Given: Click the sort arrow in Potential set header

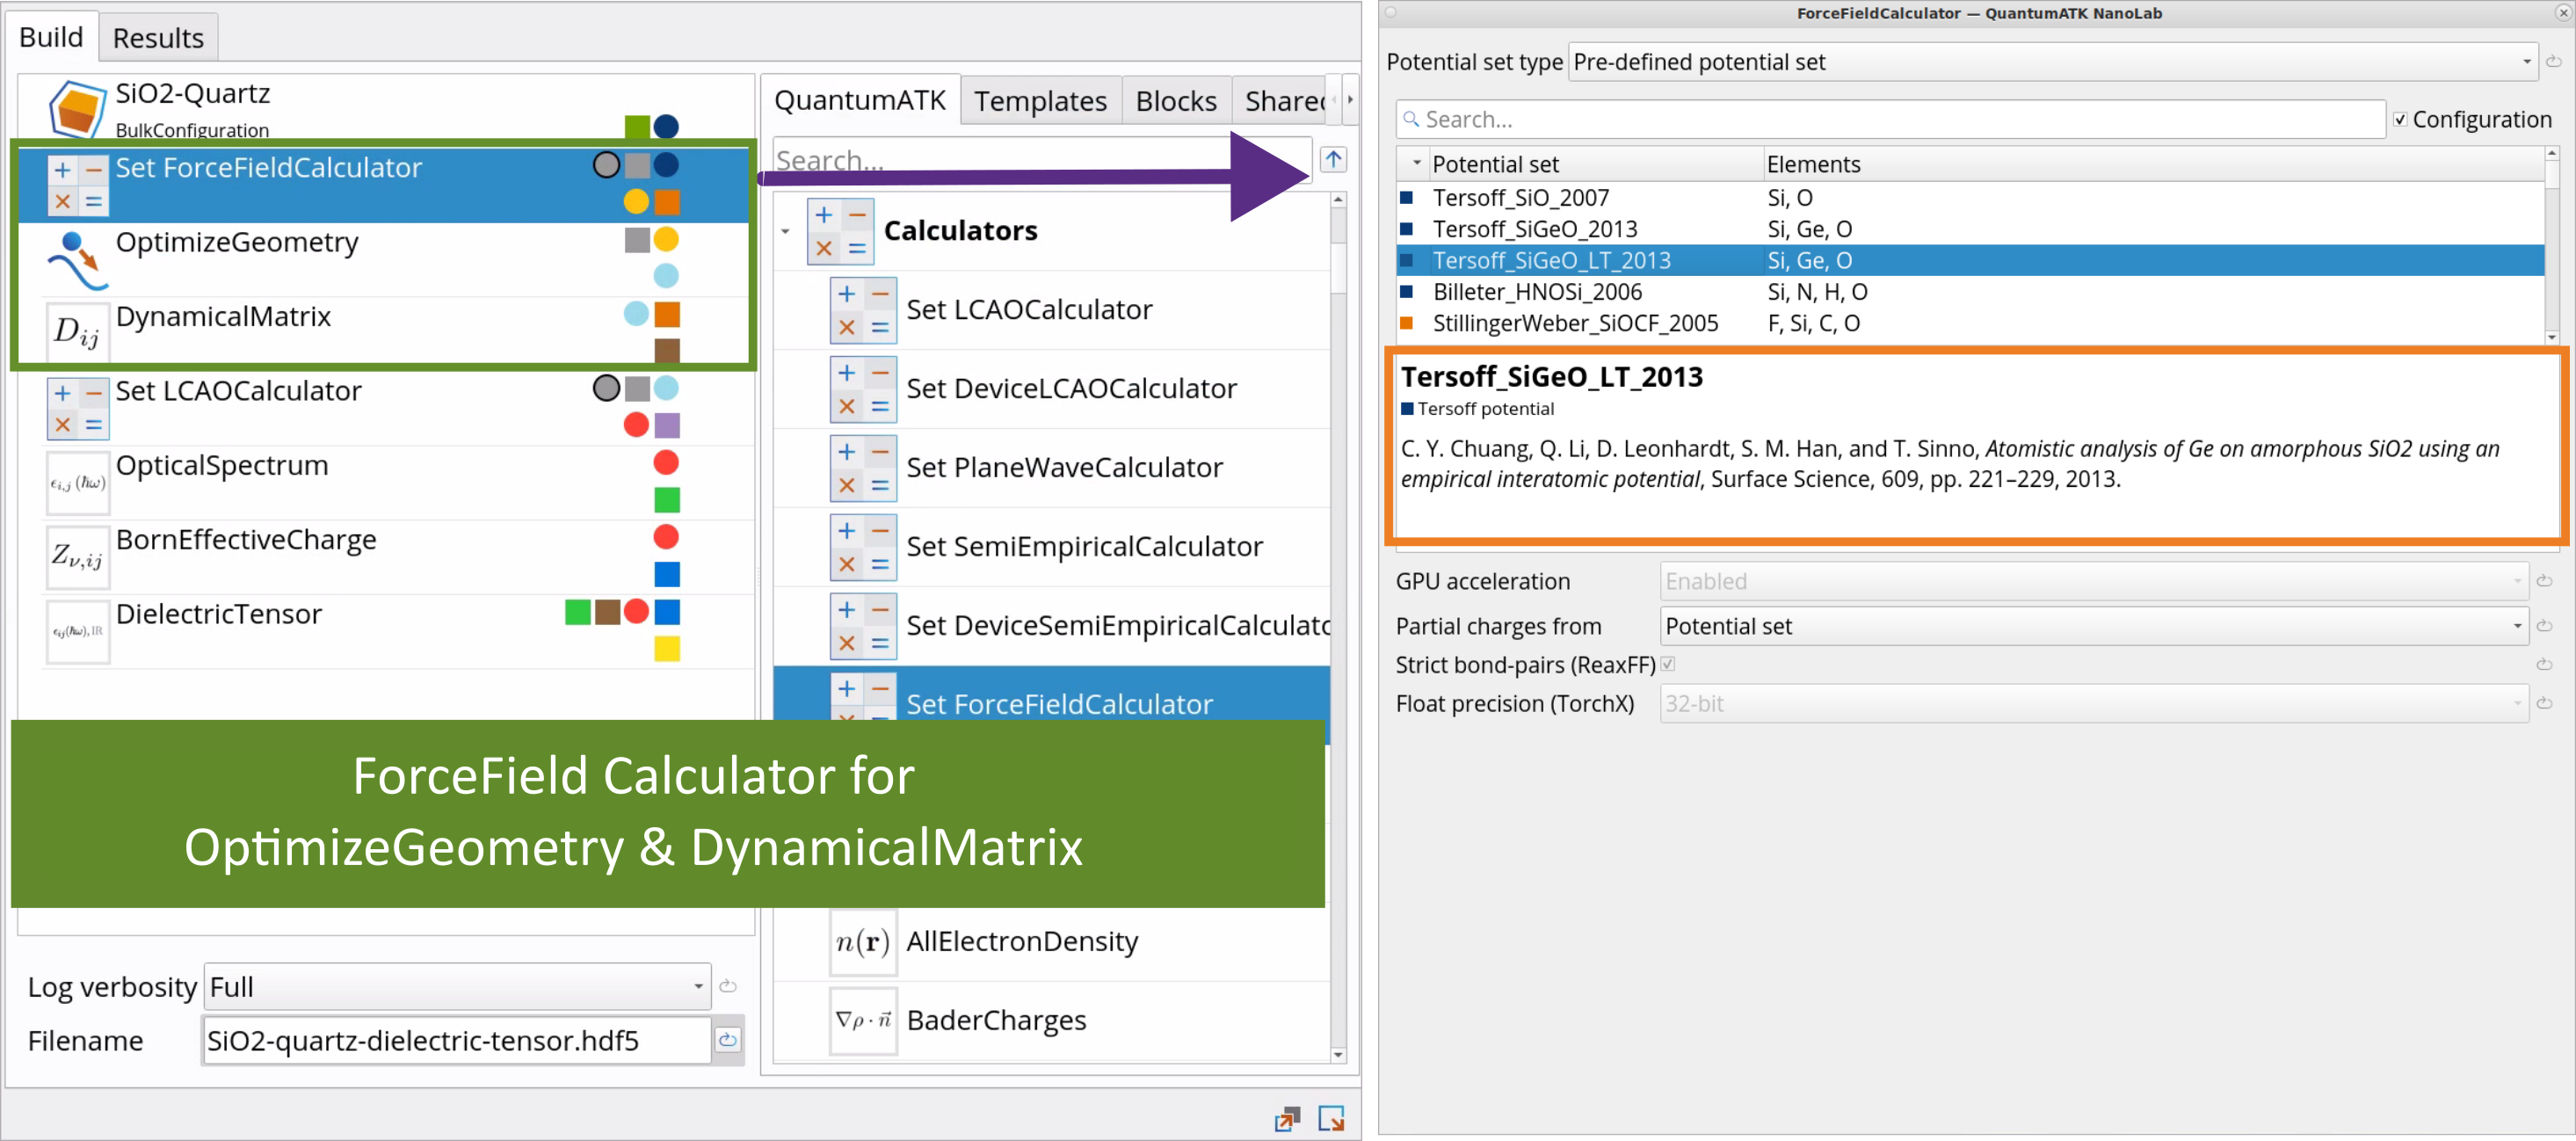Looking at the screenshot, I should tap(1416, 163).
